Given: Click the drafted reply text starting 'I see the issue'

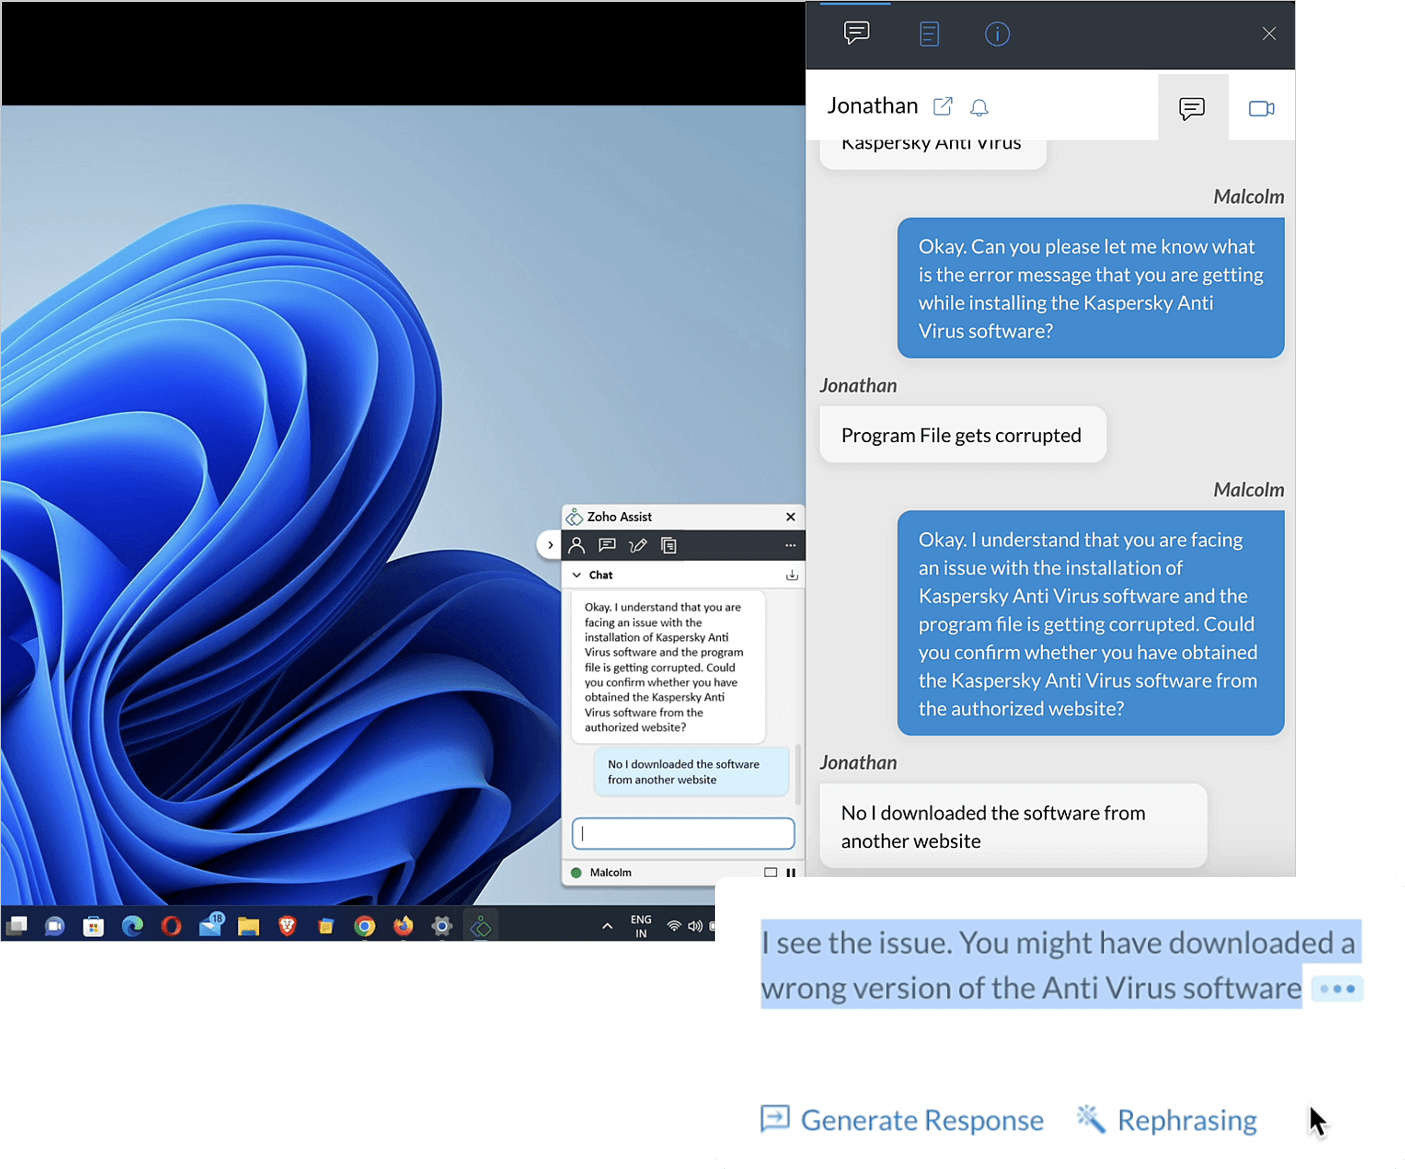Looking at the screenshot, I should [x=1058, y=965].
